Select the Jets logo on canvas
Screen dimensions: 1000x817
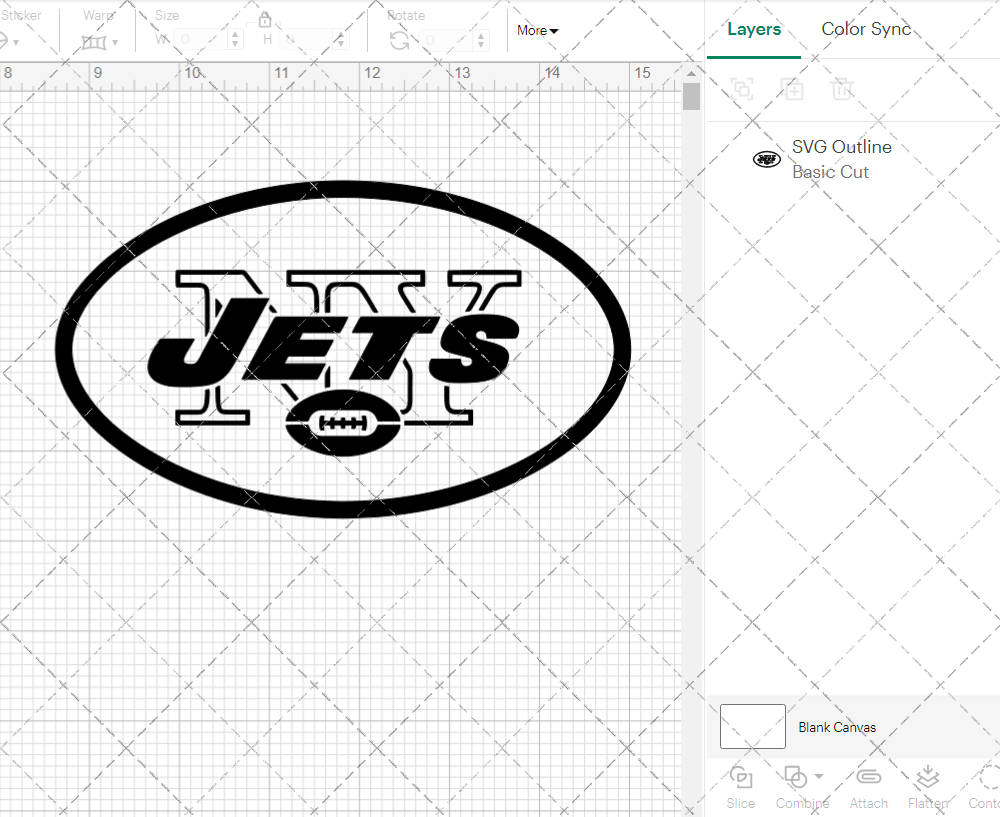(x=343, y=350)
